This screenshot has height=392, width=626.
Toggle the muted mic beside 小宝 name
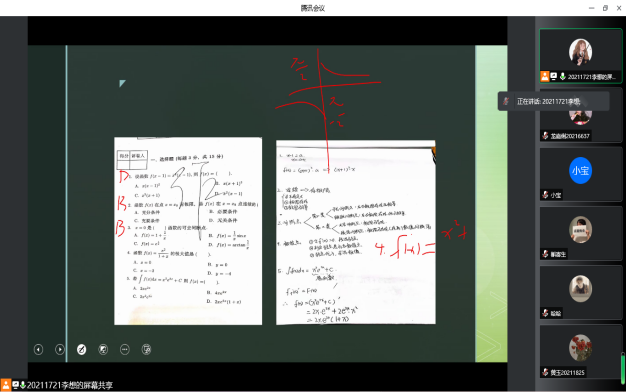coord(545,195)
